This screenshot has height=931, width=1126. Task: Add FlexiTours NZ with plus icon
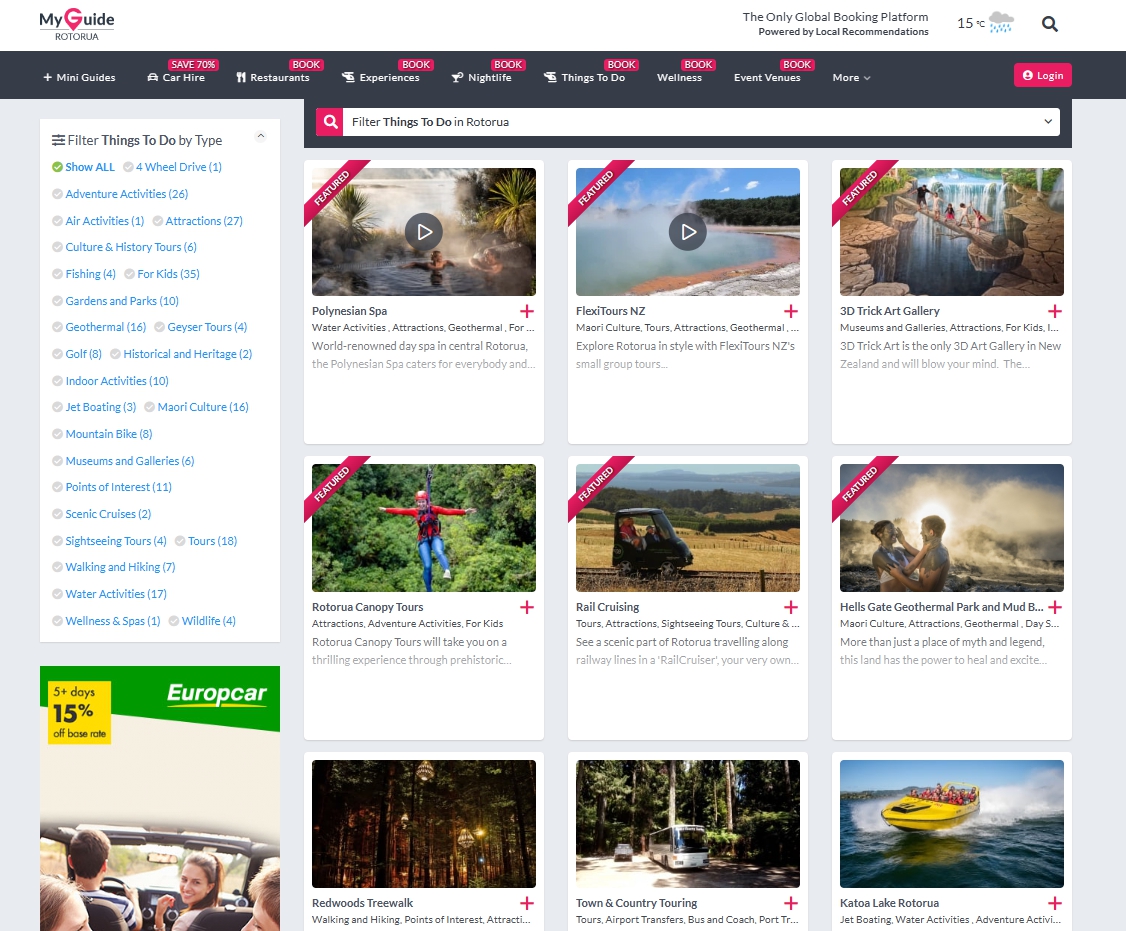(x=791, y=311)
